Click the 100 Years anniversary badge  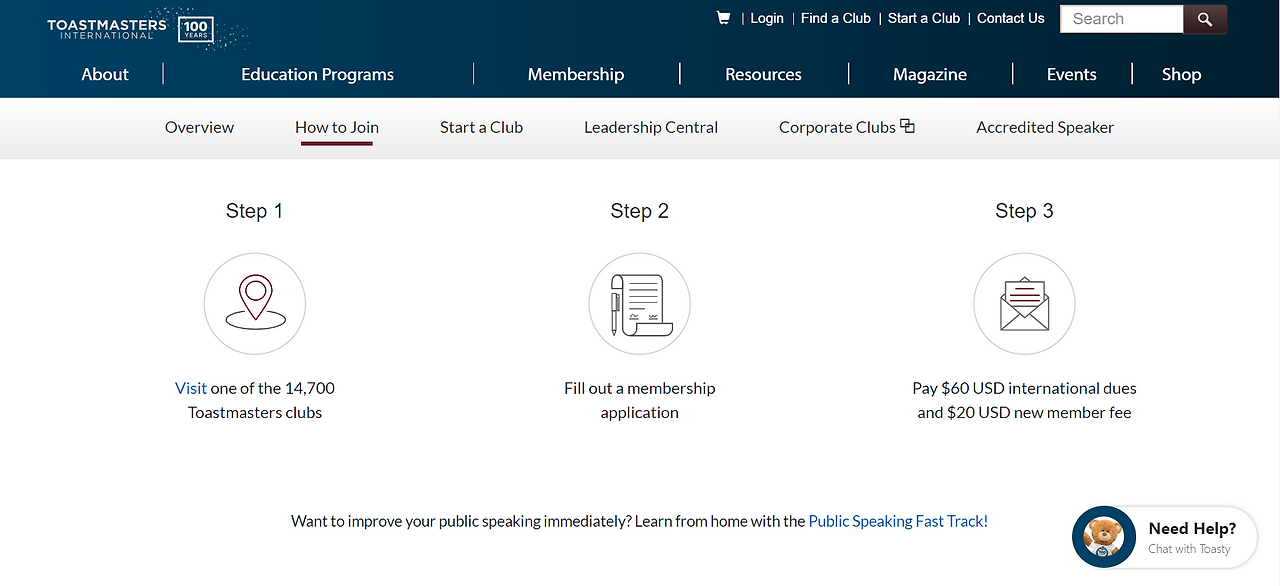(195, 29)
